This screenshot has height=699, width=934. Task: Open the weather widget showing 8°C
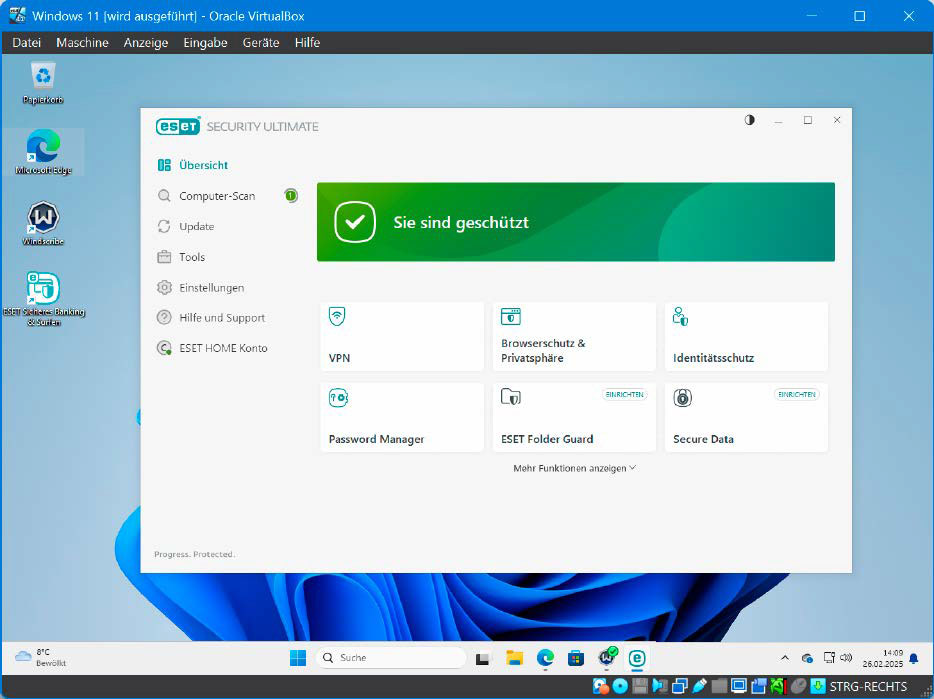(x=41, y=657)
